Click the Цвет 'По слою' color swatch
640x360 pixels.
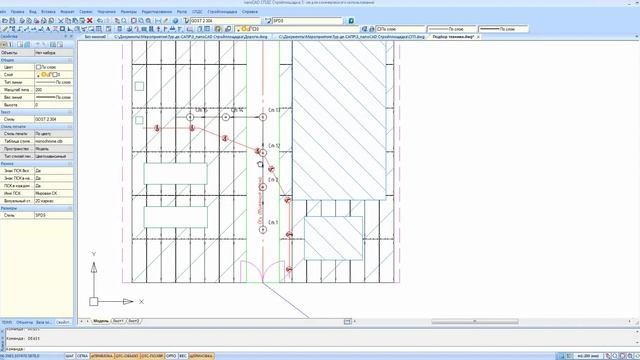pos(38,67)
